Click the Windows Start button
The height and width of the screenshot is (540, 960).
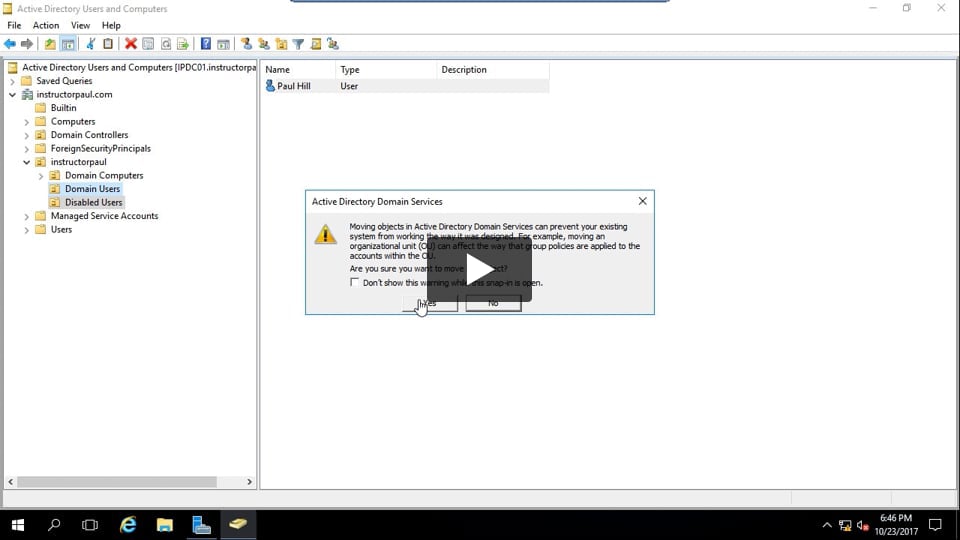(x=17, y=524)
